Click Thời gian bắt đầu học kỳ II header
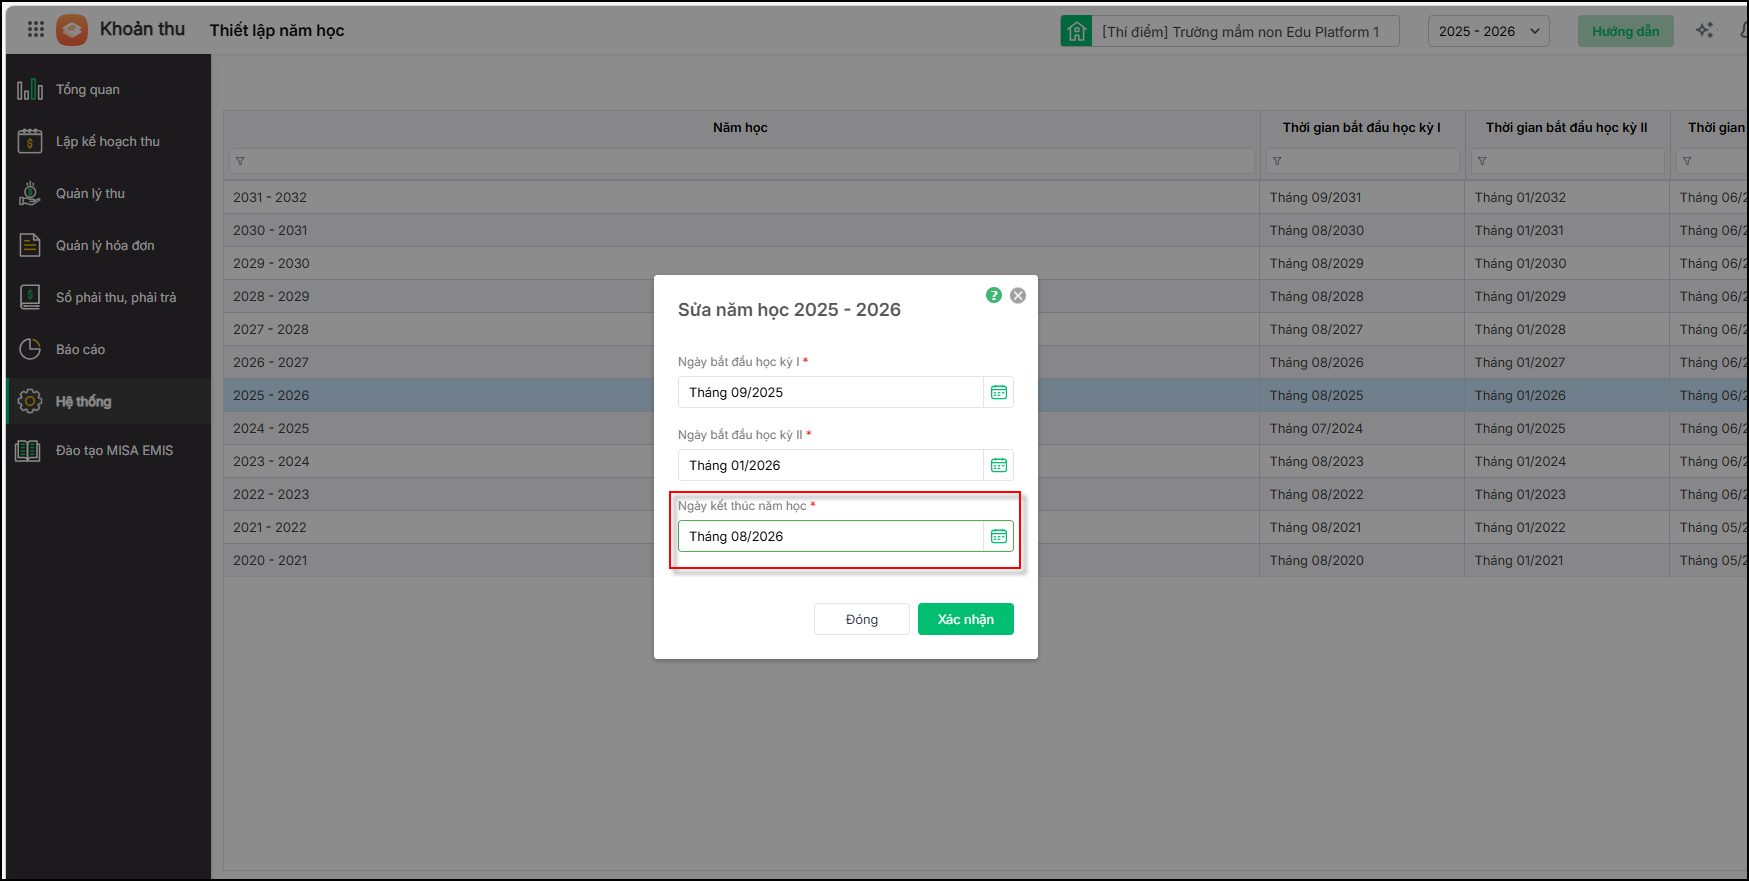This screenshot has width=1749, height=881. [1567, 127]
